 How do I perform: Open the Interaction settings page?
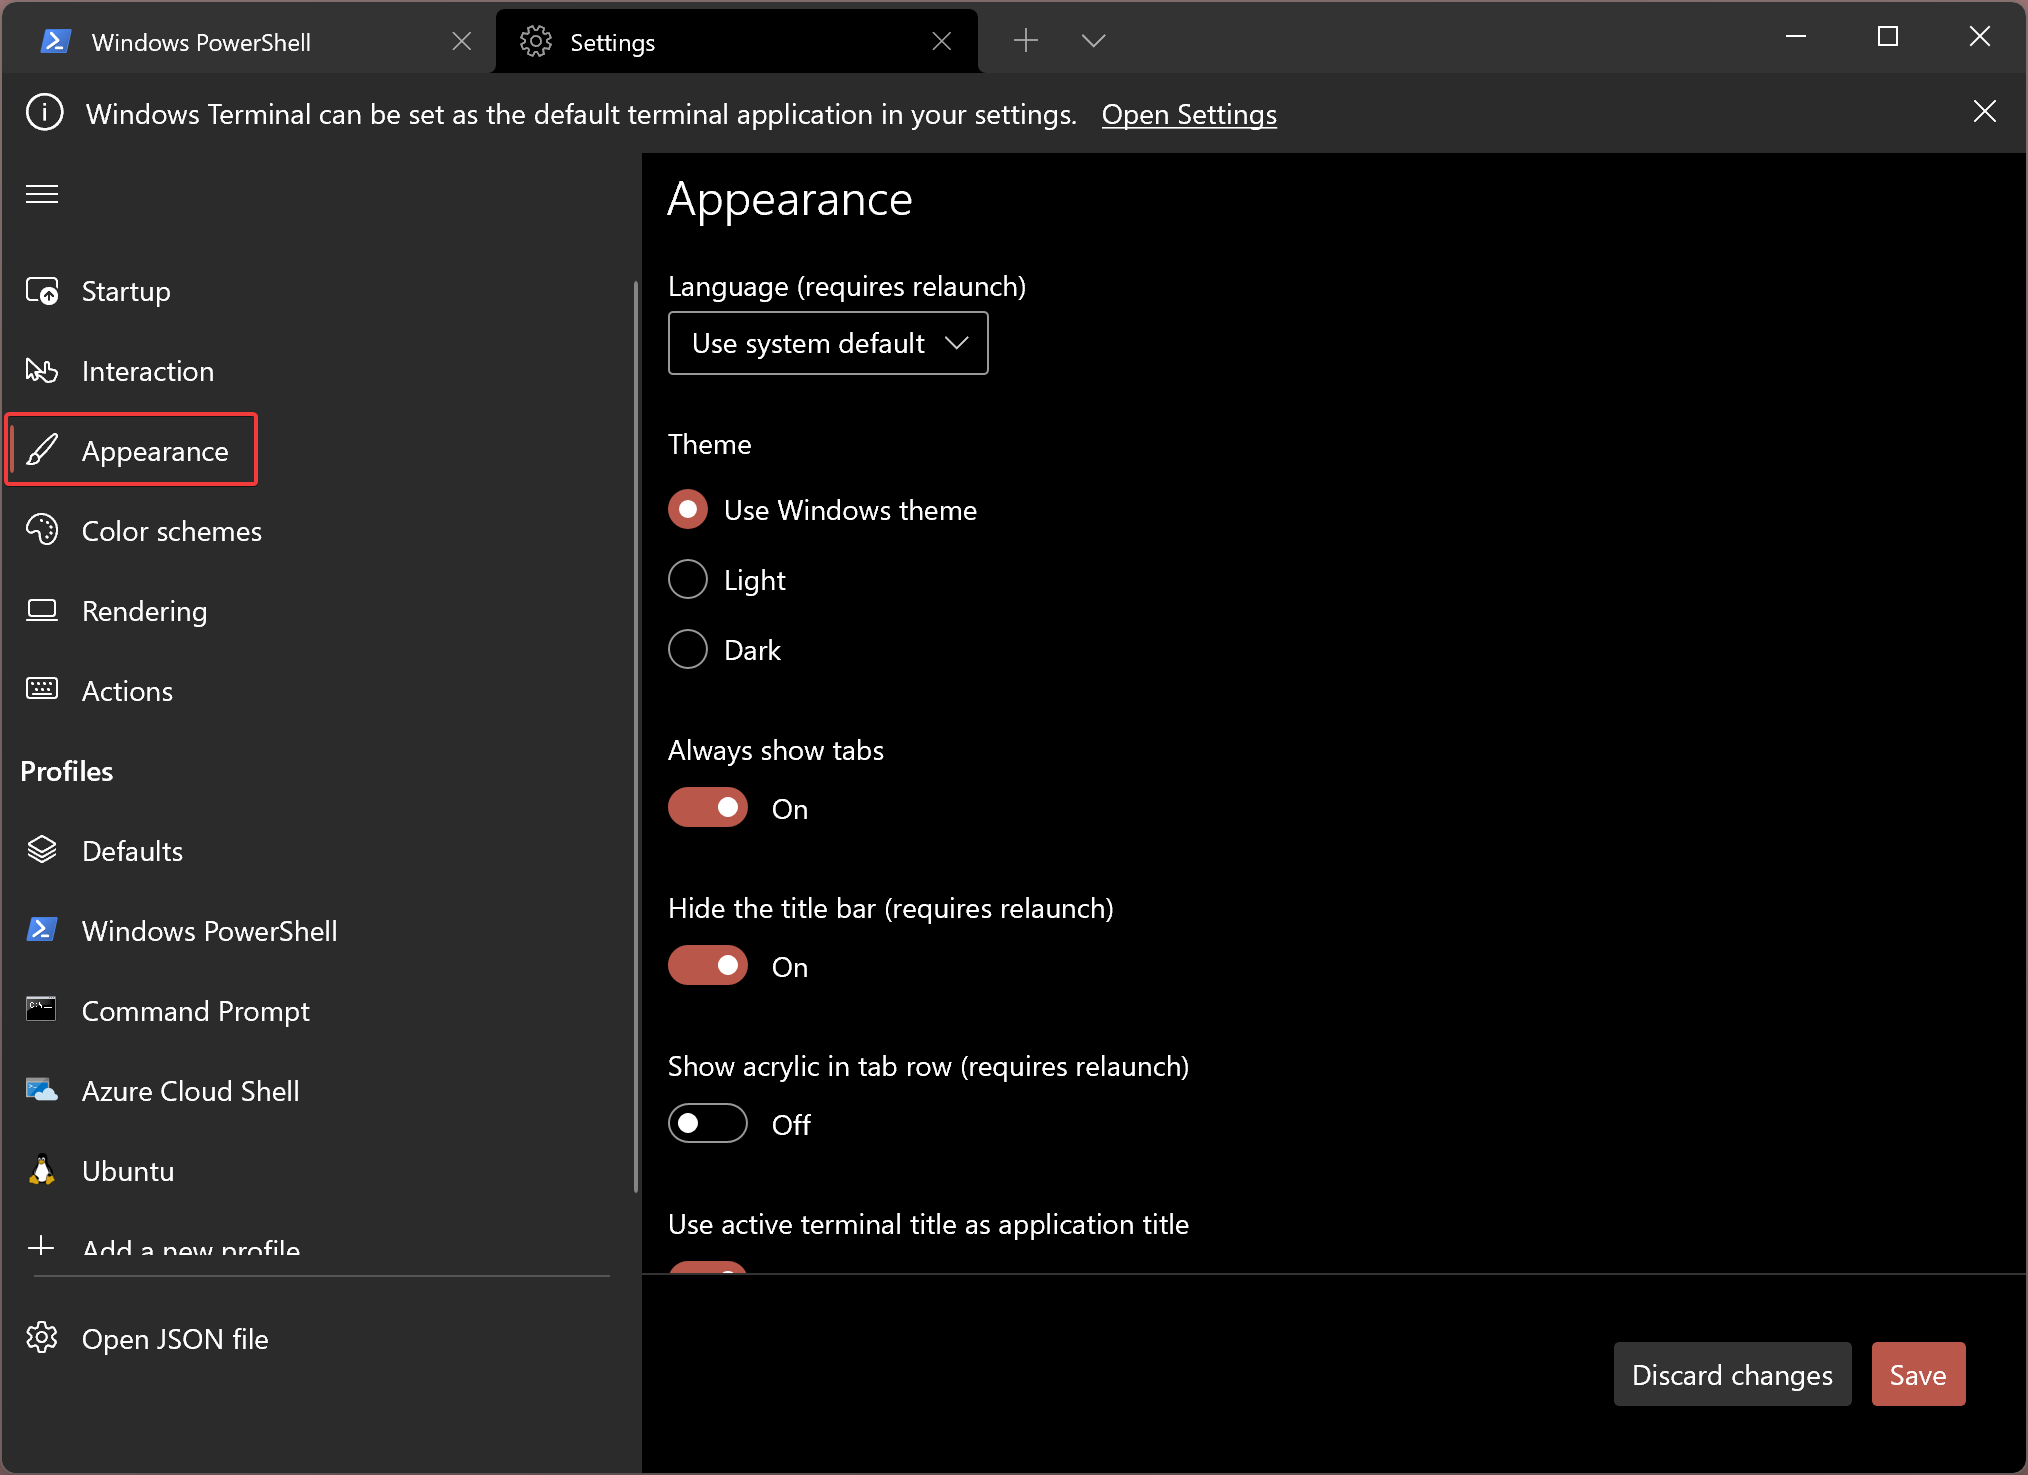coord(318,371)
